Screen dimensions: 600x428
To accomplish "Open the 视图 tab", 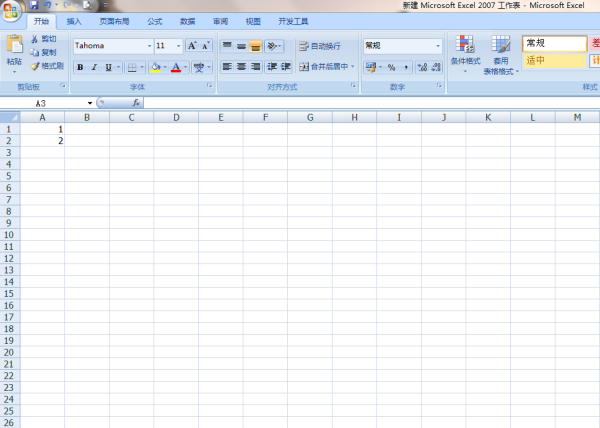I will 253,21.
